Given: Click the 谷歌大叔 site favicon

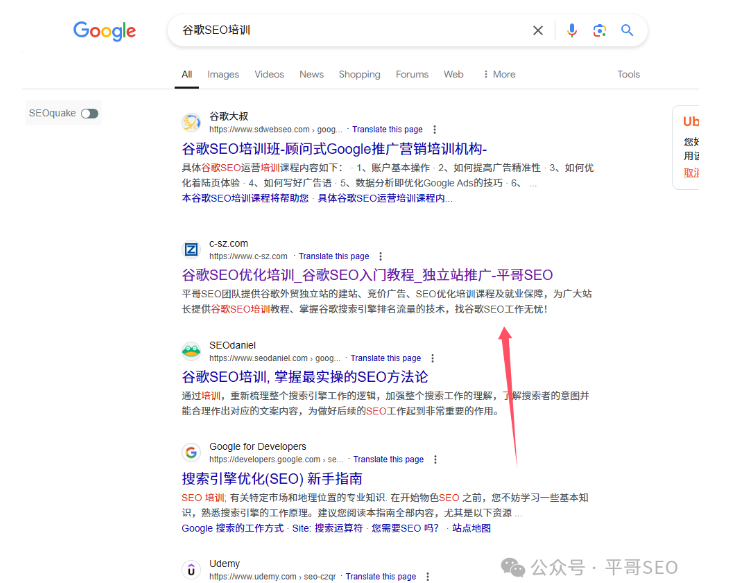Looking at the screenshot, I should [x=191, y=122].
